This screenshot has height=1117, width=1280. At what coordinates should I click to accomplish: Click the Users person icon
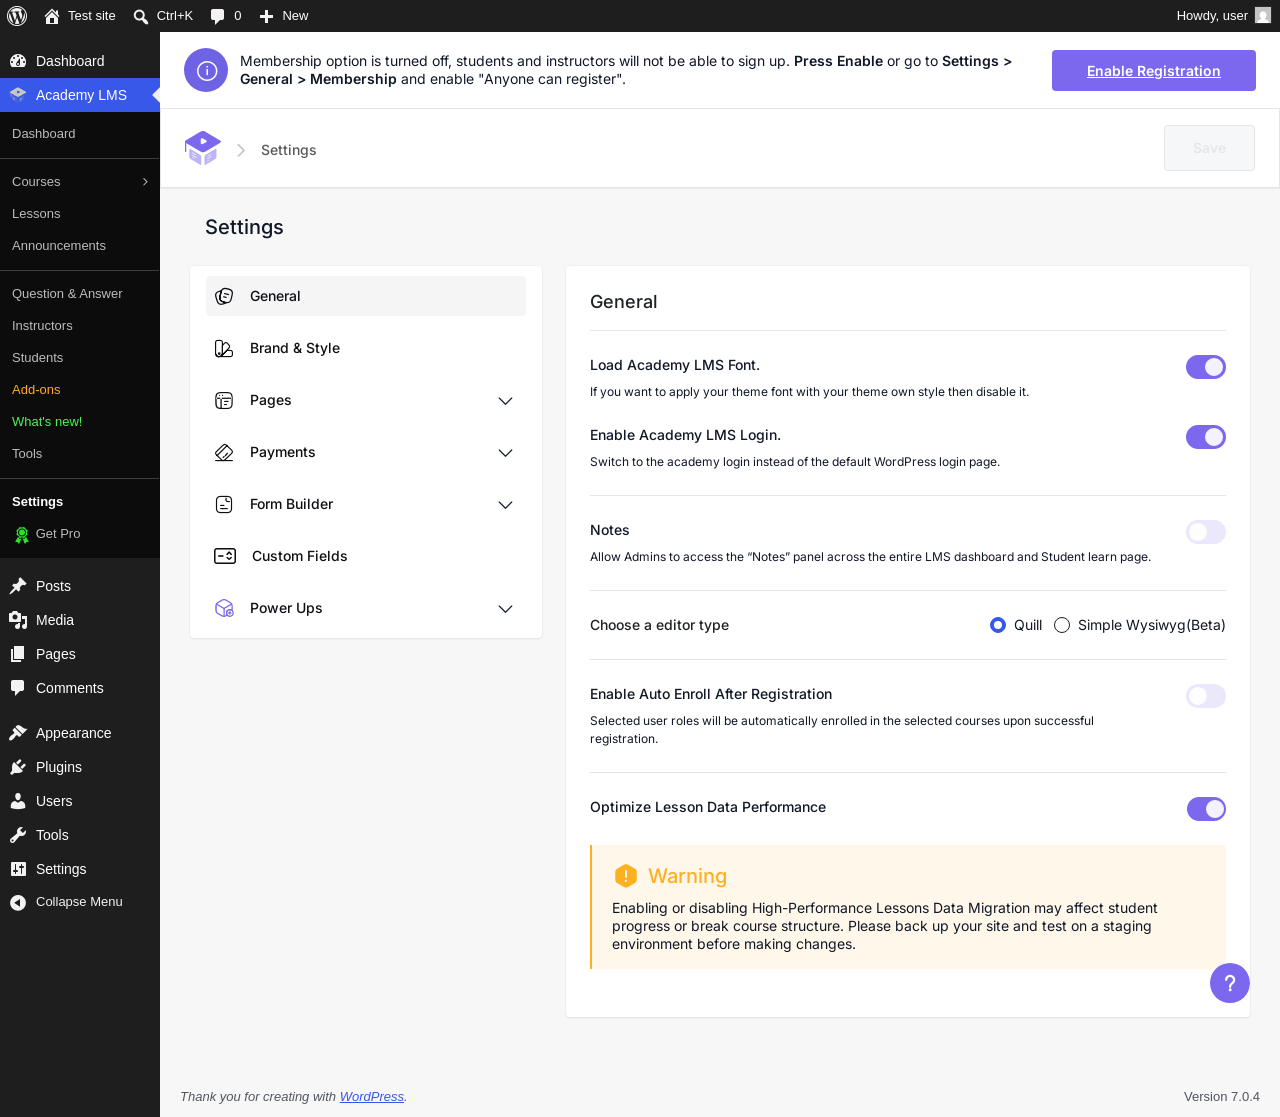pos(18,801)
